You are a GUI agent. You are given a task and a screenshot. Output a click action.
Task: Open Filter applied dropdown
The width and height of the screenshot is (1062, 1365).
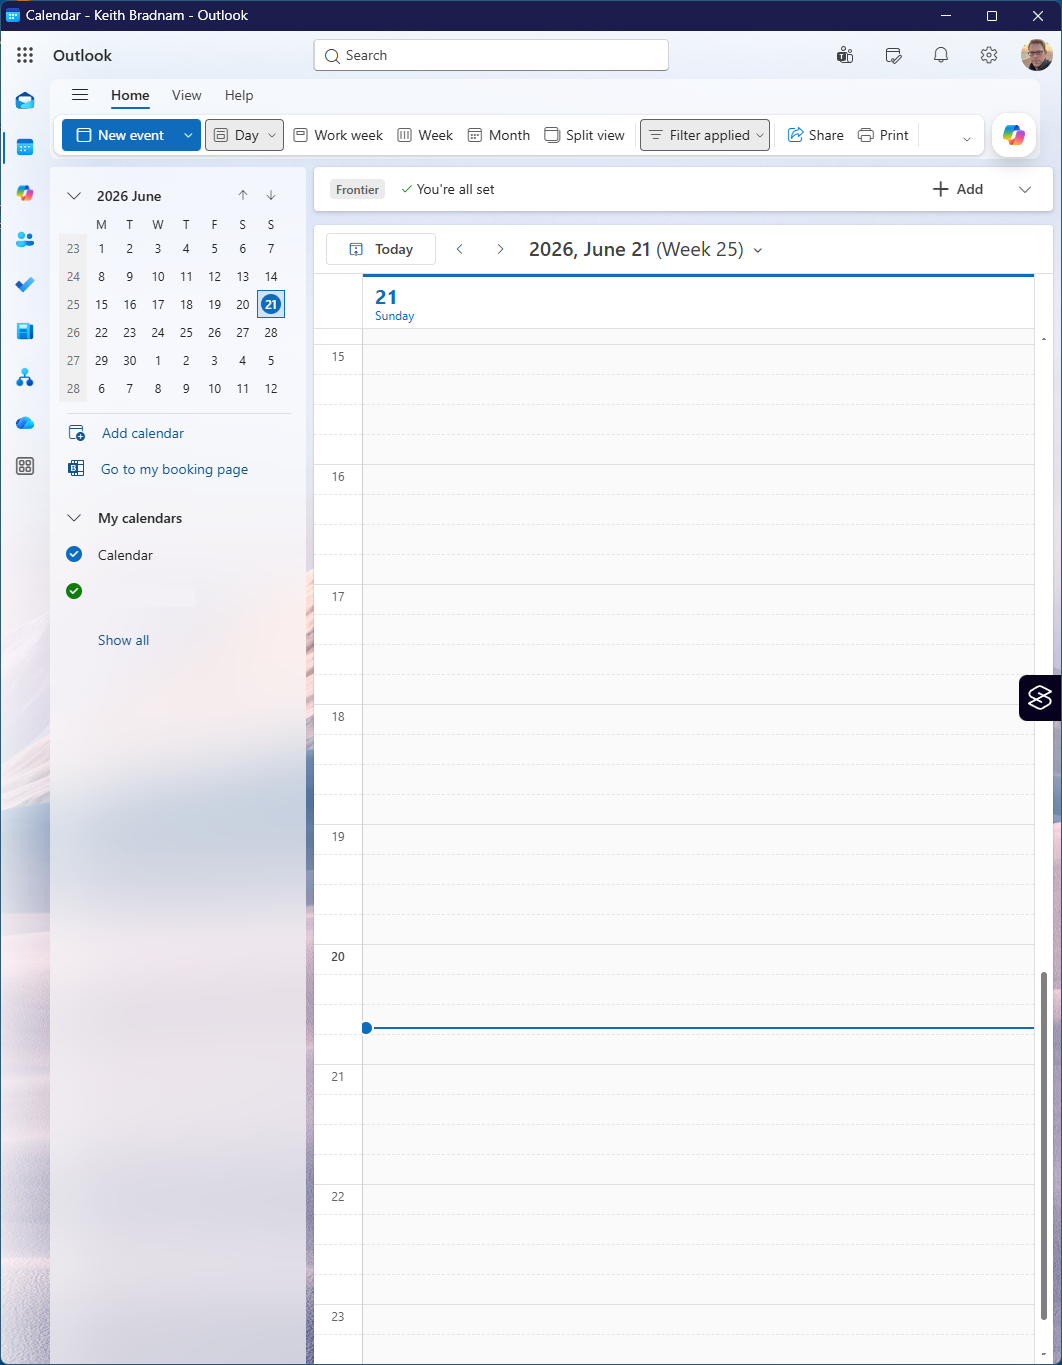click(705, 135)
